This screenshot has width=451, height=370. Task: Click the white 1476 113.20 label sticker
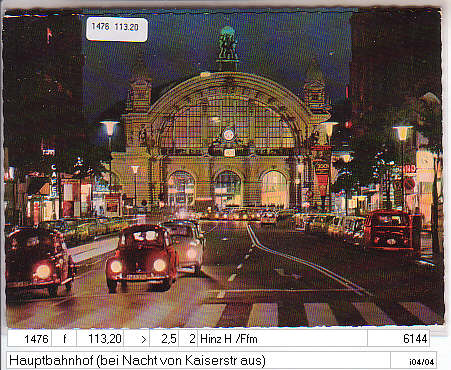tap(117, 29)
